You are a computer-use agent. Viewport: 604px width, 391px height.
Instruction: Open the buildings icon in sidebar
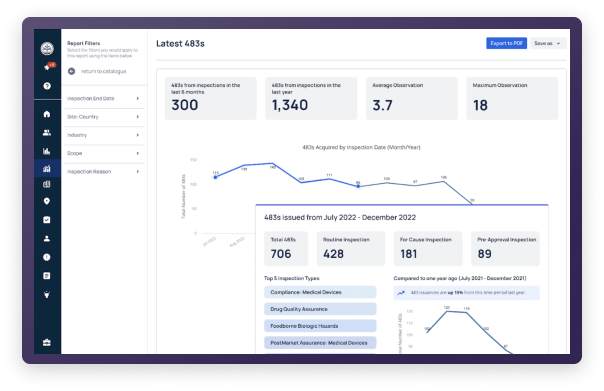click(x=47, y=184)
